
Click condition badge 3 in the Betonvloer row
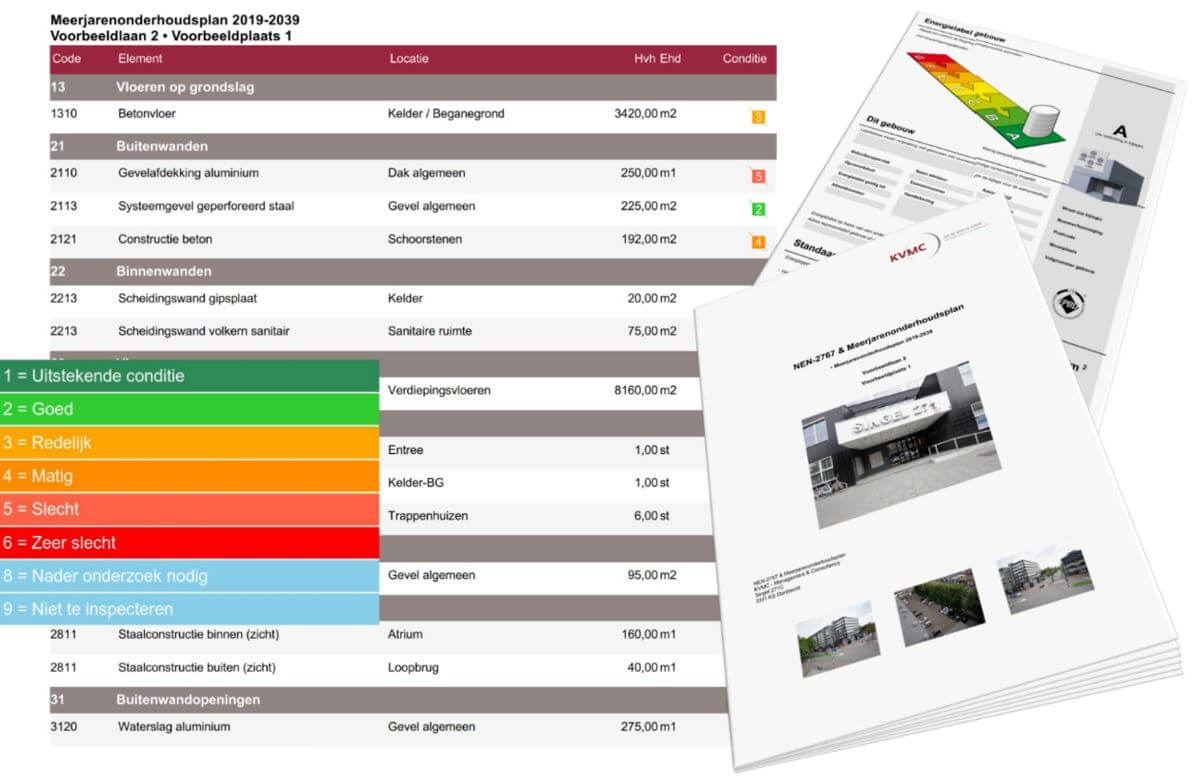pyautogui.click(x=758, y=116)
